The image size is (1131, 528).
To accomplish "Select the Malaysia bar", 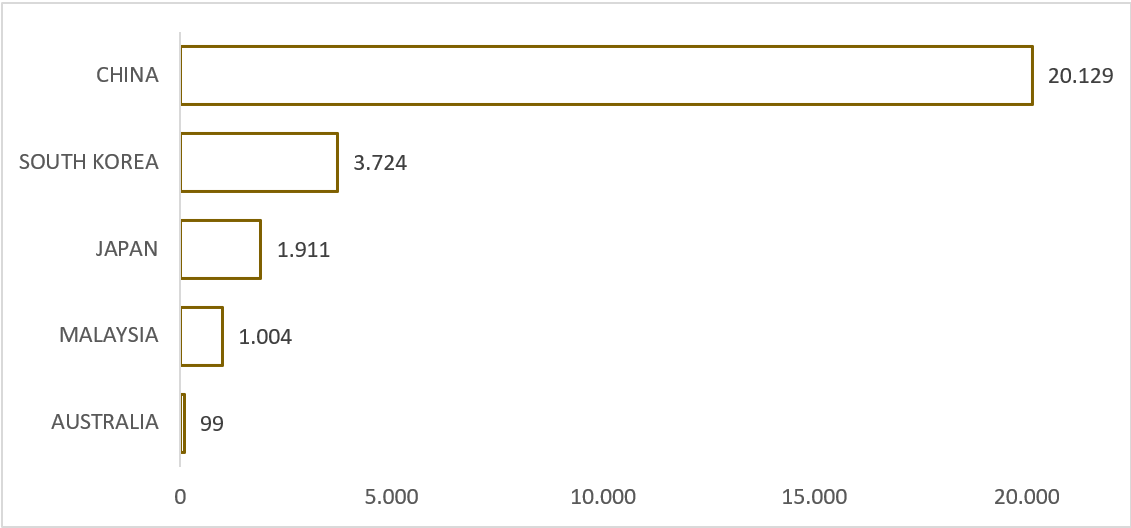I will click(x=201, y=336).
